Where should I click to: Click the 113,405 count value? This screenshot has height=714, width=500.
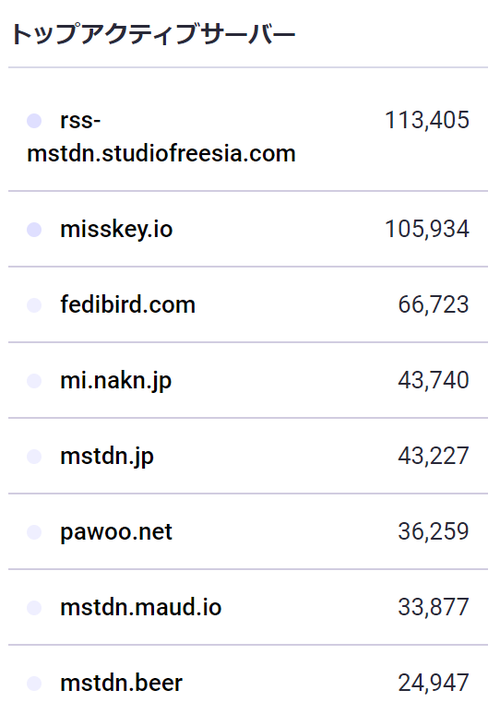point(427,120)
